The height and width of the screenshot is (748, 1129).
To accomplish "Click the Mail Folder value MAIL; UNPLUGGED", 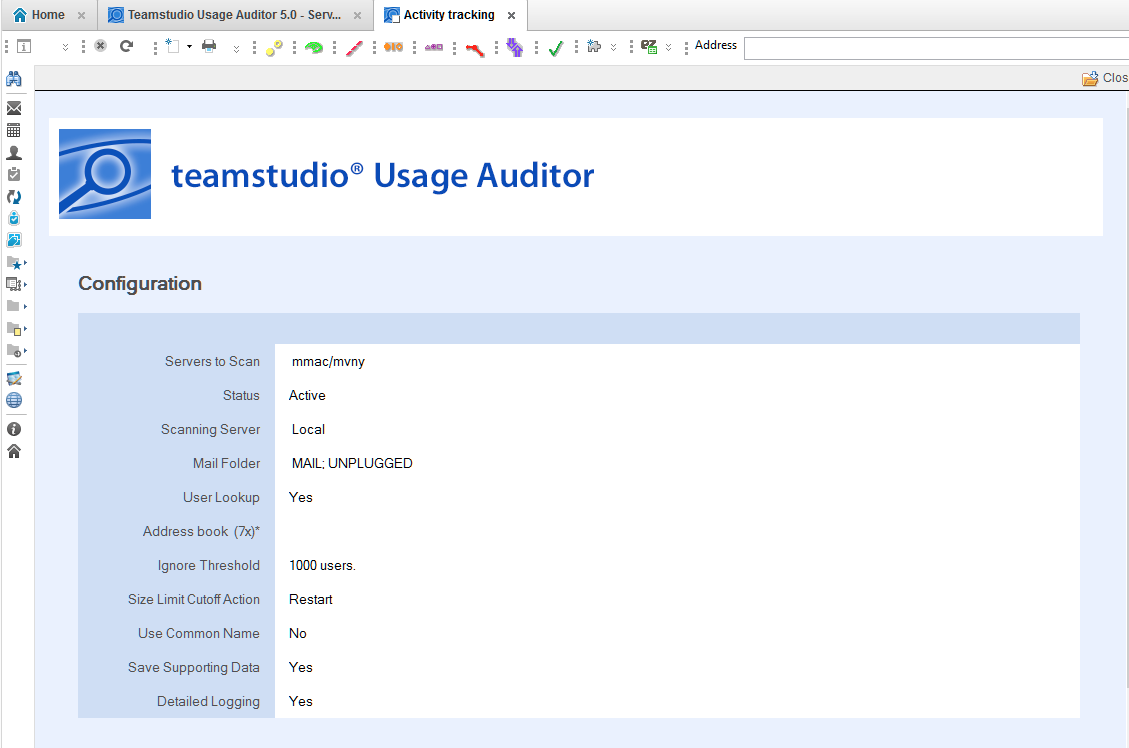I will click(352, 463).
